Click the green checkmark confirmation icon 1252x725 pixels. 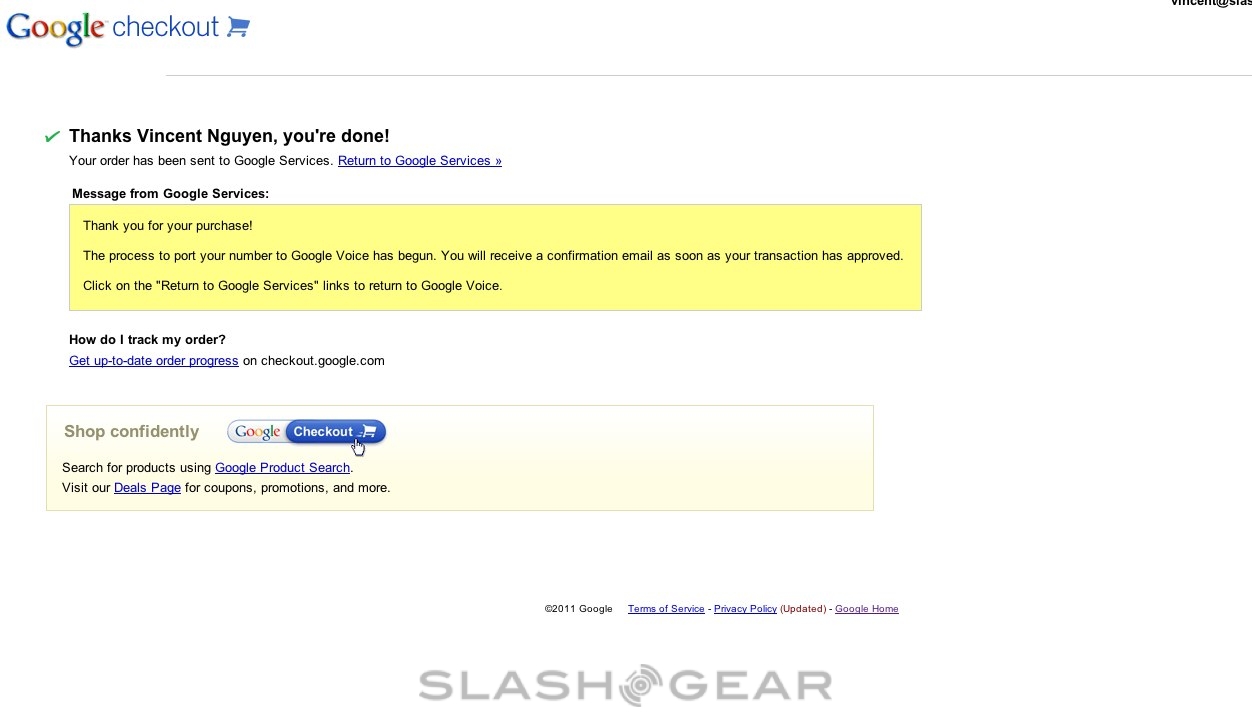(x=52, y=137)
